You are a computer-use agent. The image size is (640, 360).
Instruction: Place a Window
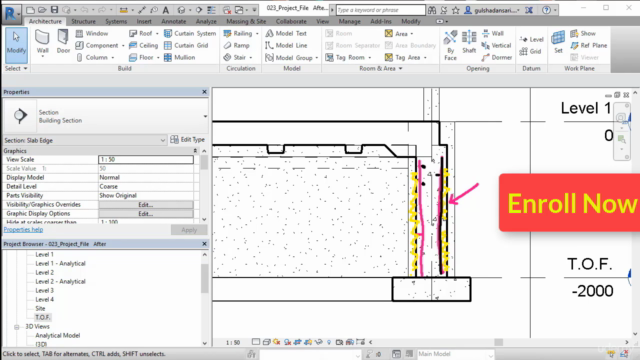pyautogui.click(x=92, y=33)
